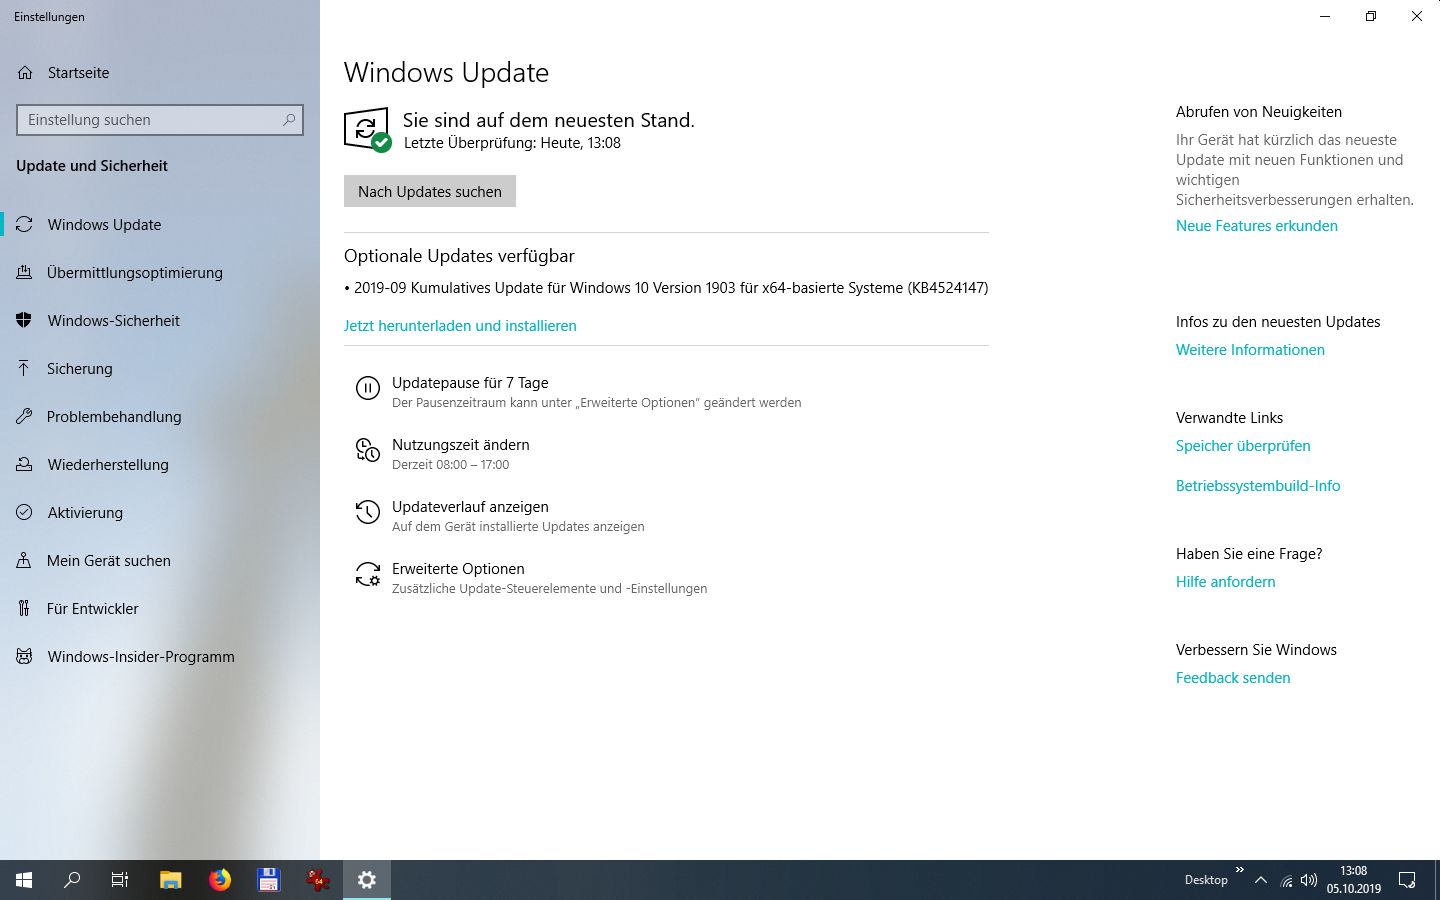Open Updateverlauf anzeigen

click(470, 507)
